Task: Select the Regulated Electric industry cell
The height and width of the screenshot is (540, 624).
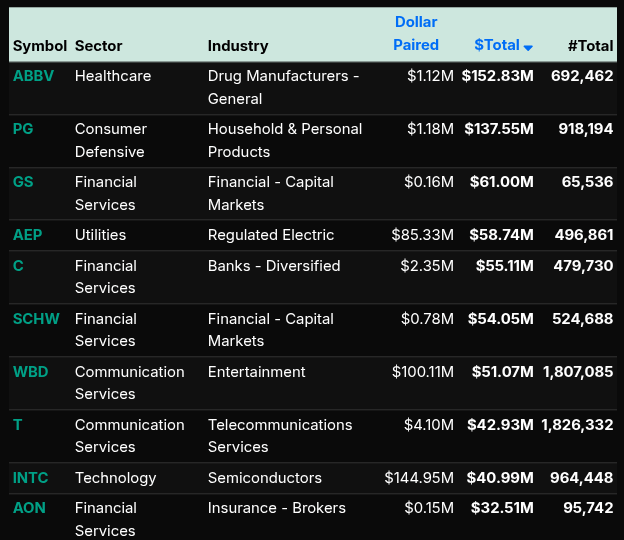Action: (271, 235)
